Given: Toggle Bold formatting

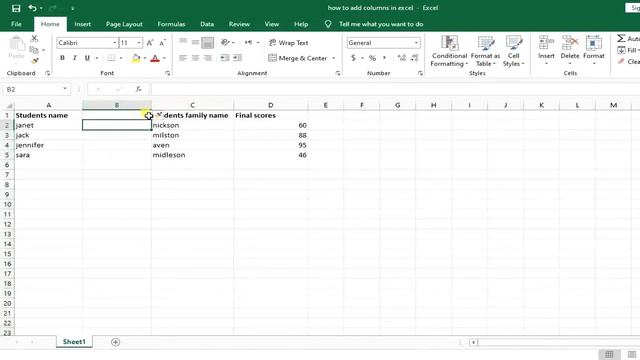Looking at the screenshot, I should [62, 58].
